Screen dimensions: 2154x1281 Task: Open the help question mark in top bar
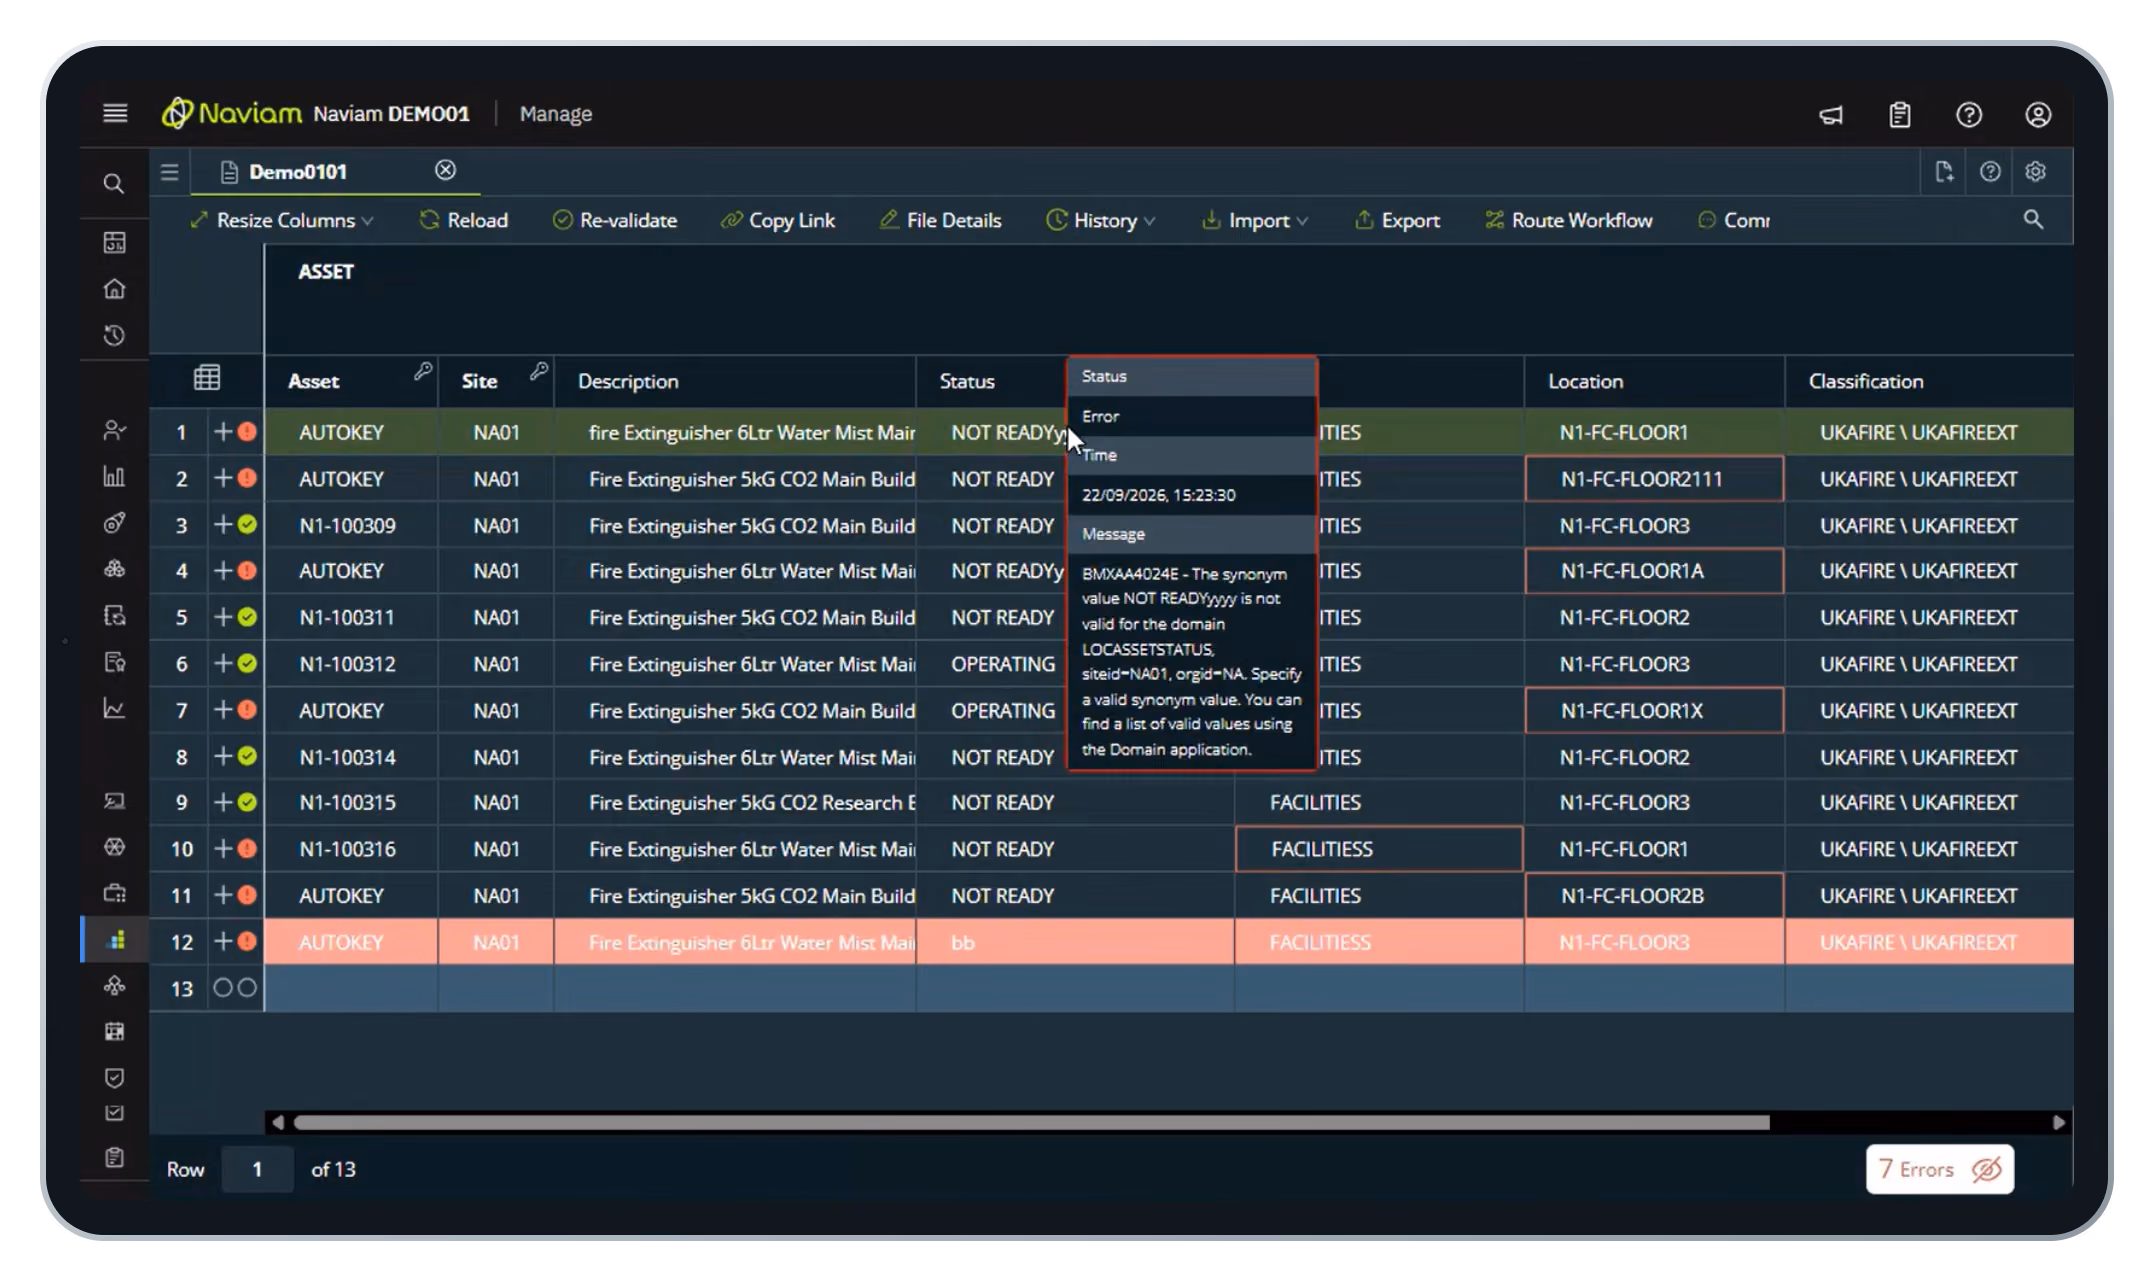(1968, 115)
